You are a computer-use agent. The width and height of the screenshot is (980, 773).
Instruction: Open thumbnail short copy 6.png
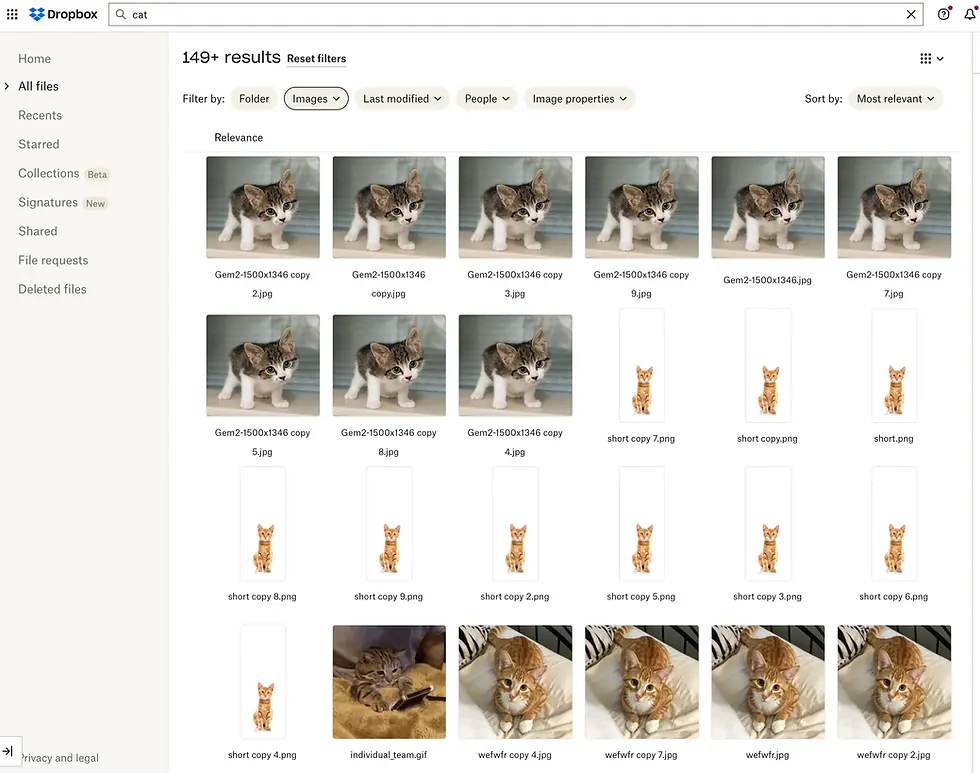pos(894,523)
